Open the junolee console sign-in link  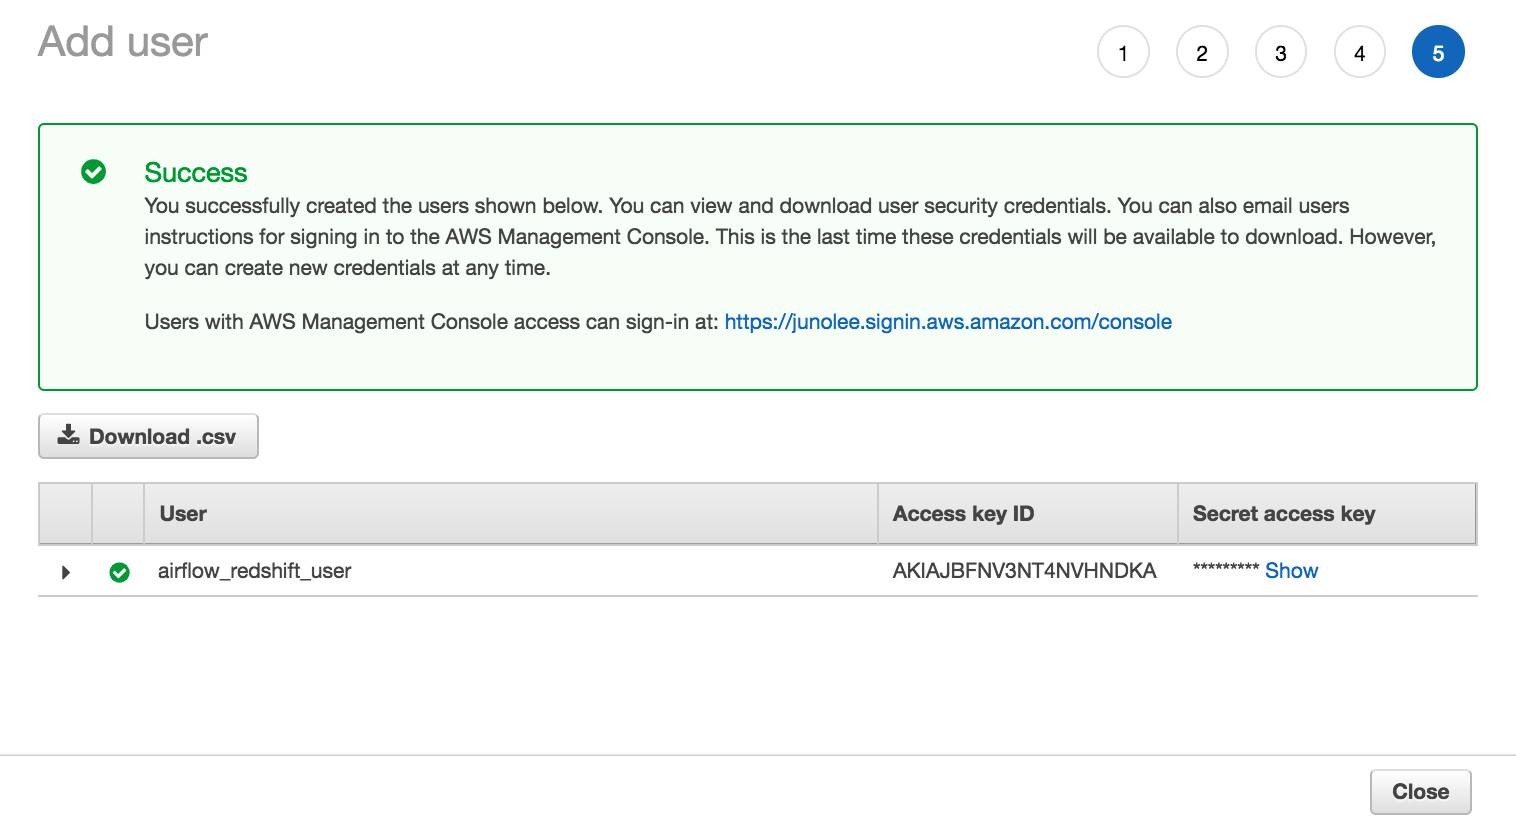point(947,321)
